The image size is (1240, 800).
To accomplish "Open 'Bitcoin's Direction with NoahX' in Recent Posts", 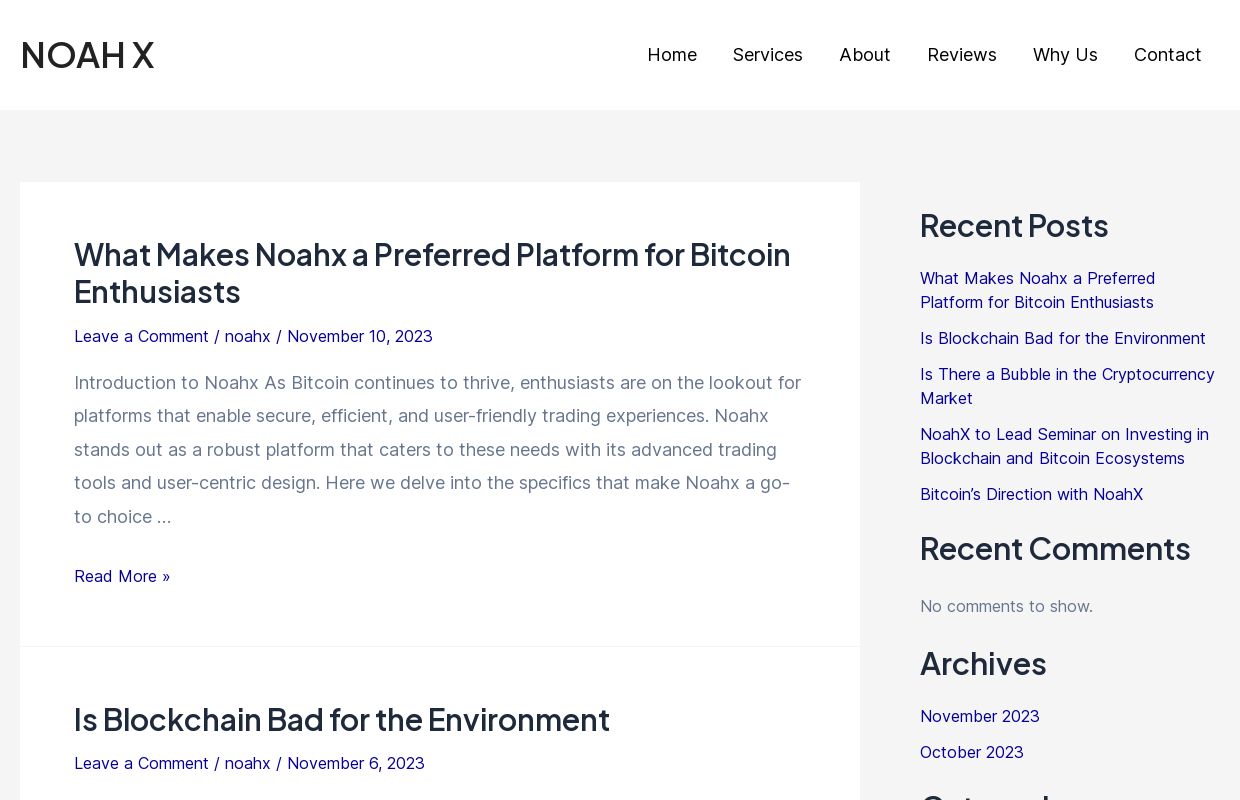I will coord(1031,494).
